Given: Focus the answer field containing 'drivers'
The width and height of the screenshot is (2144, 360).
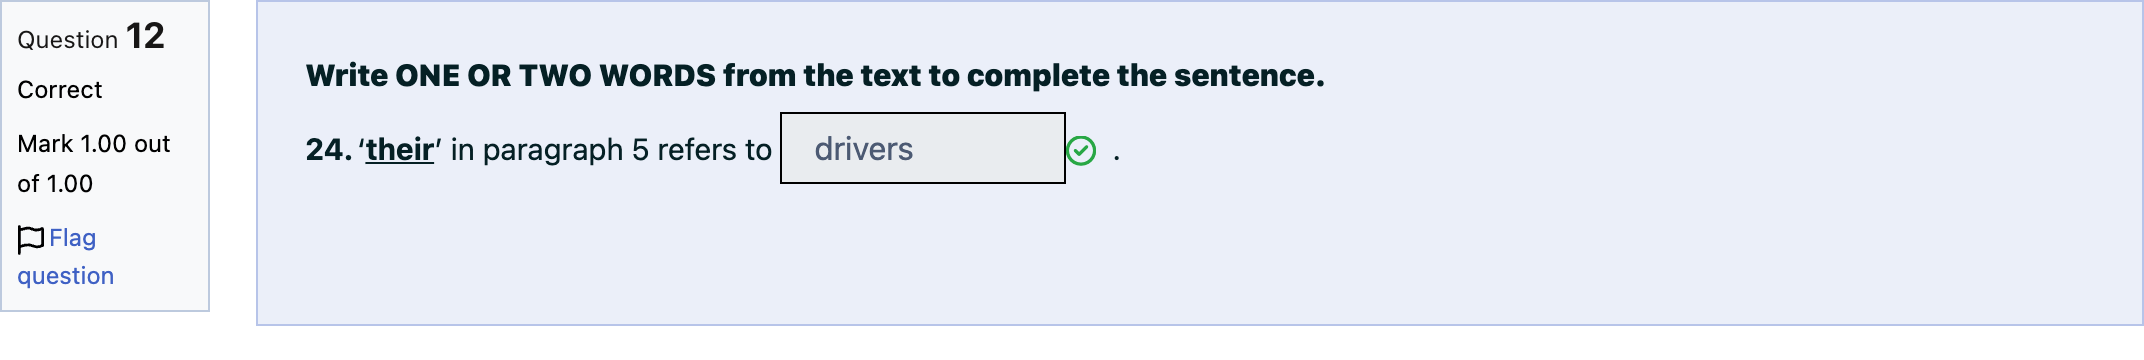Looking at the screenshot, I should coord(923,148).
